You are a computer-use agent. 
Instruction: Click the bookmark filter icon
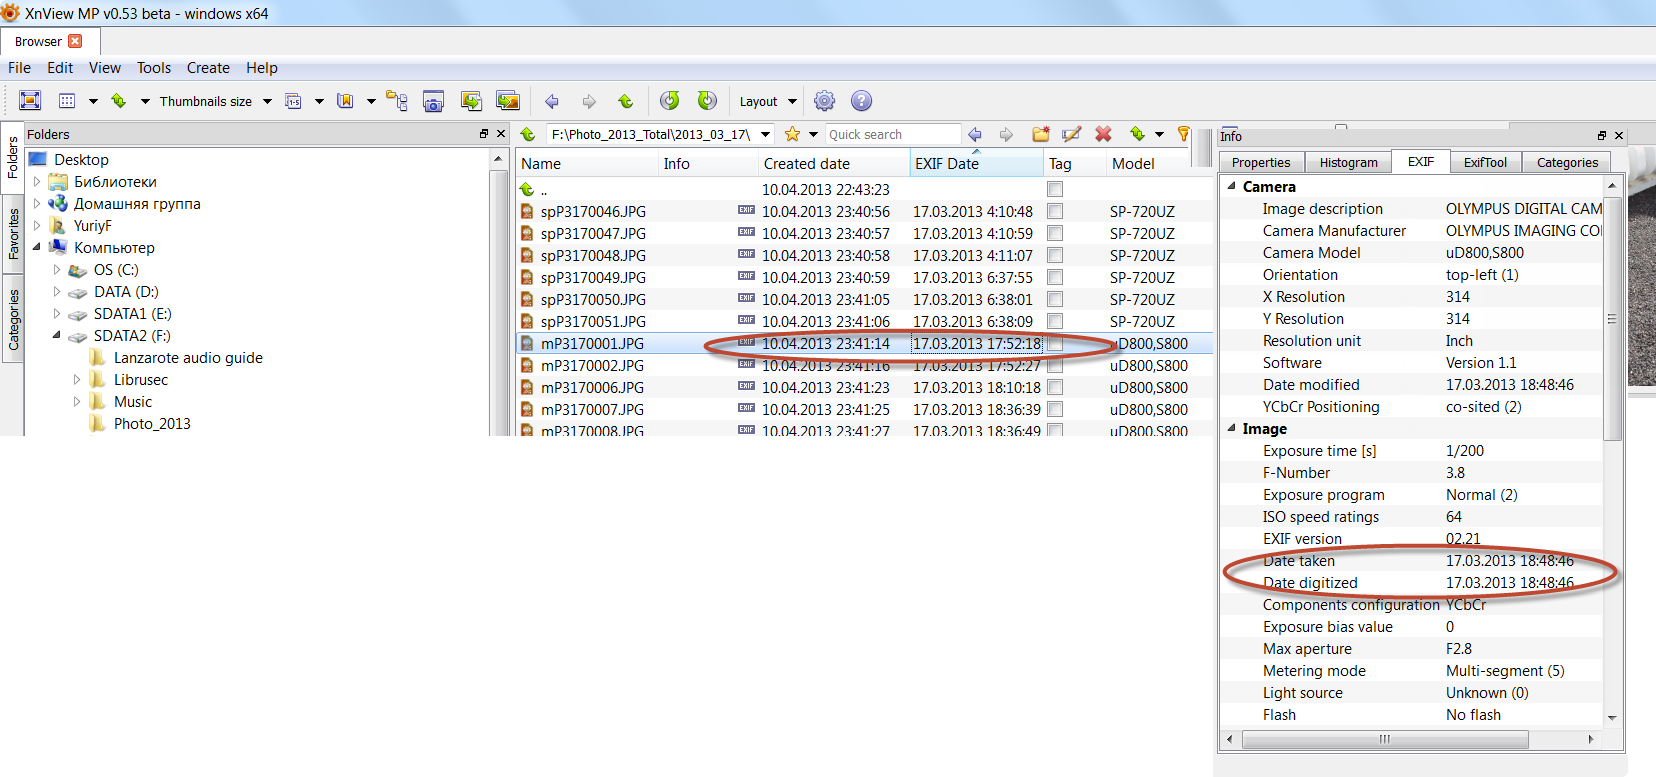coord(345,101)
